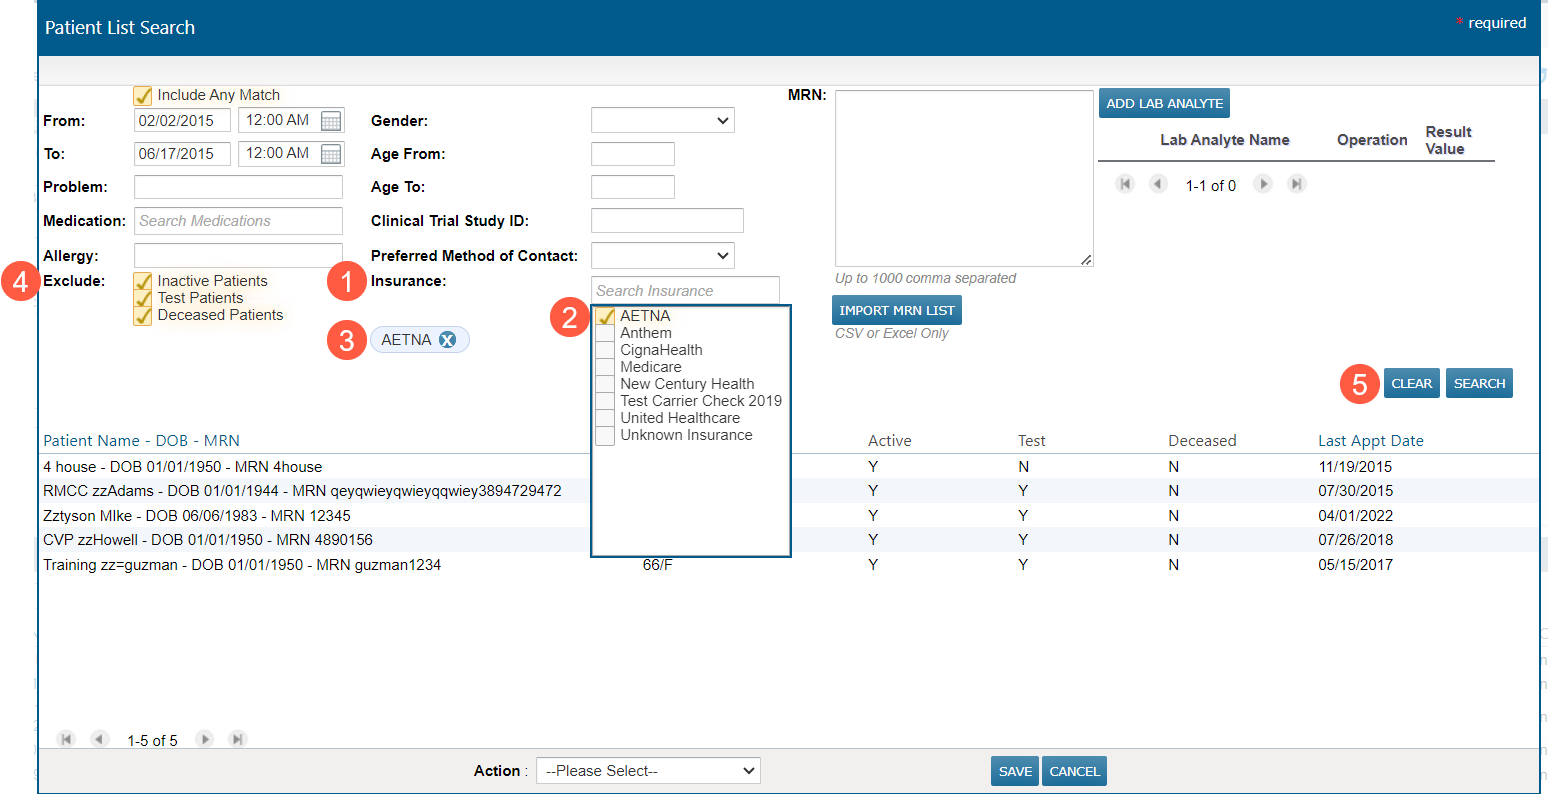Uncheck Exclude Inactive Patients
This screenshot has width=1548, height=794.
143,282
